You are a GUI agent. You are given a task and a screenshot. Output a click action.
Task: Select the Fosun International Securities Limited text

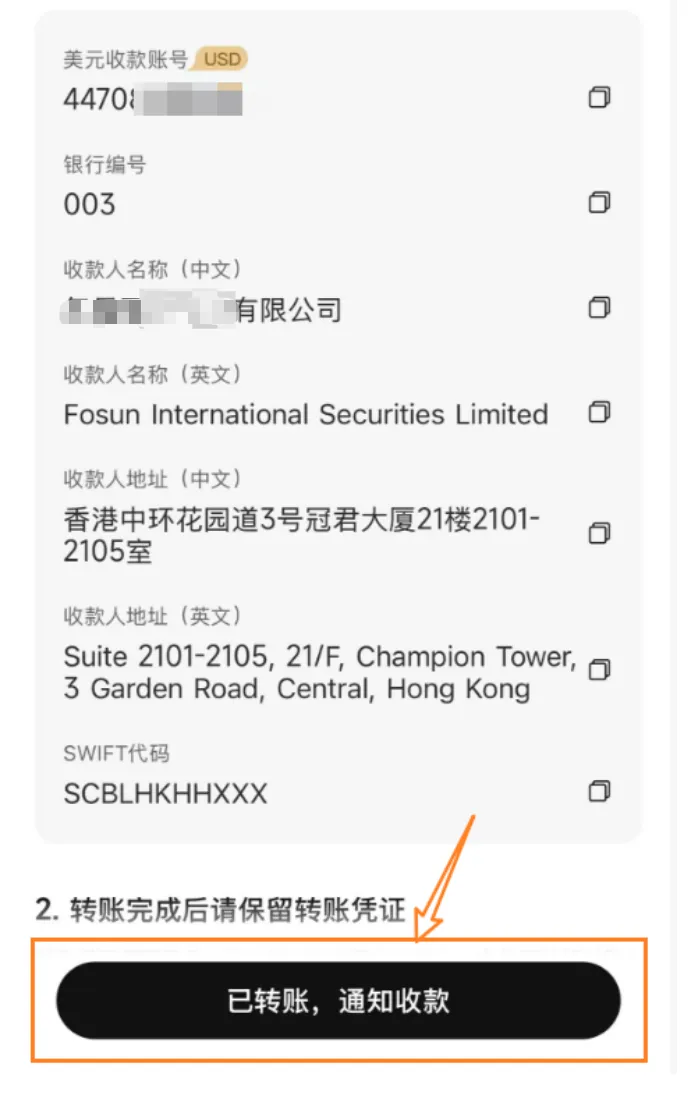tap(306, 414)
